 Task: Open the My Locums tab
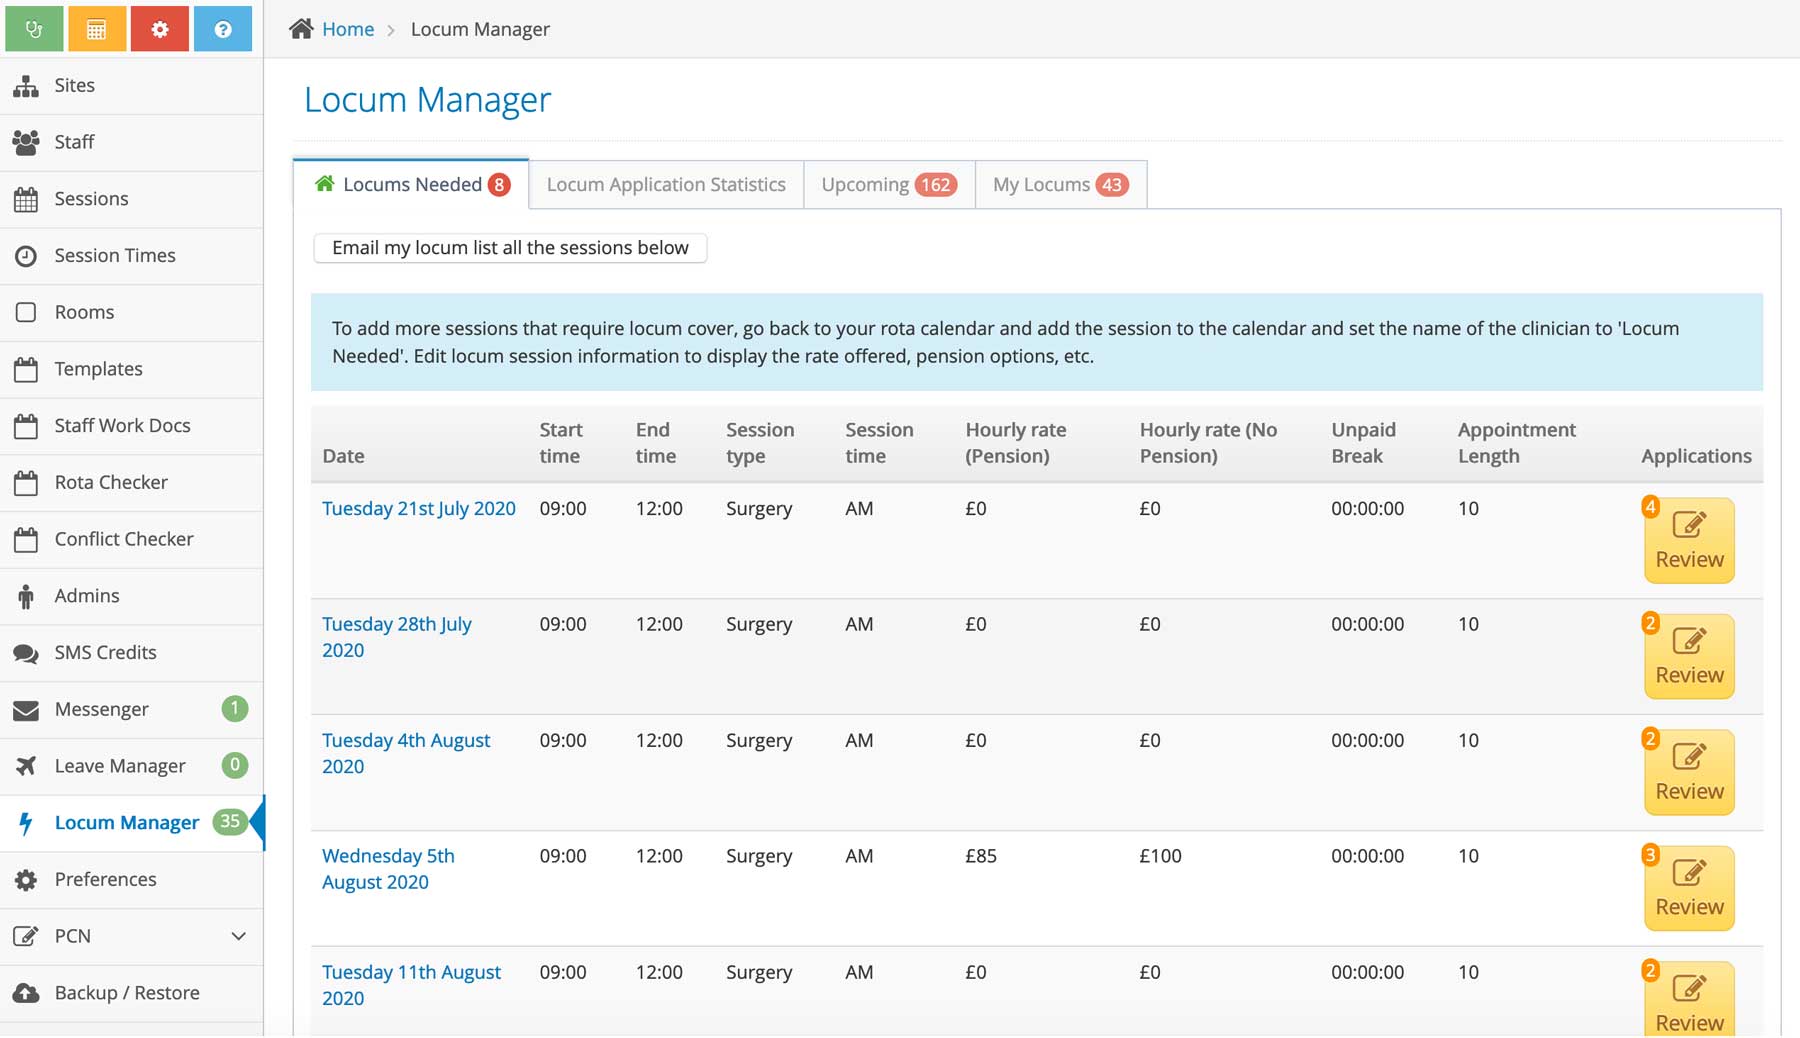click(x=1059, y=185)
